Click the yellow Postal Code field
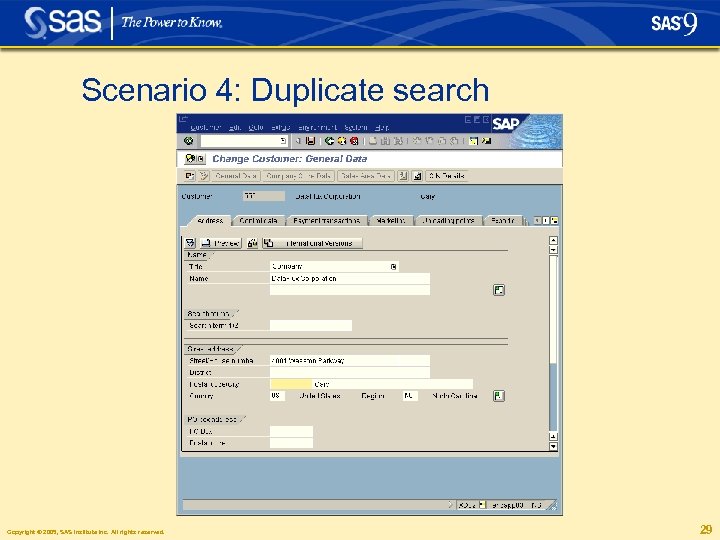 [x=291, y=384]
